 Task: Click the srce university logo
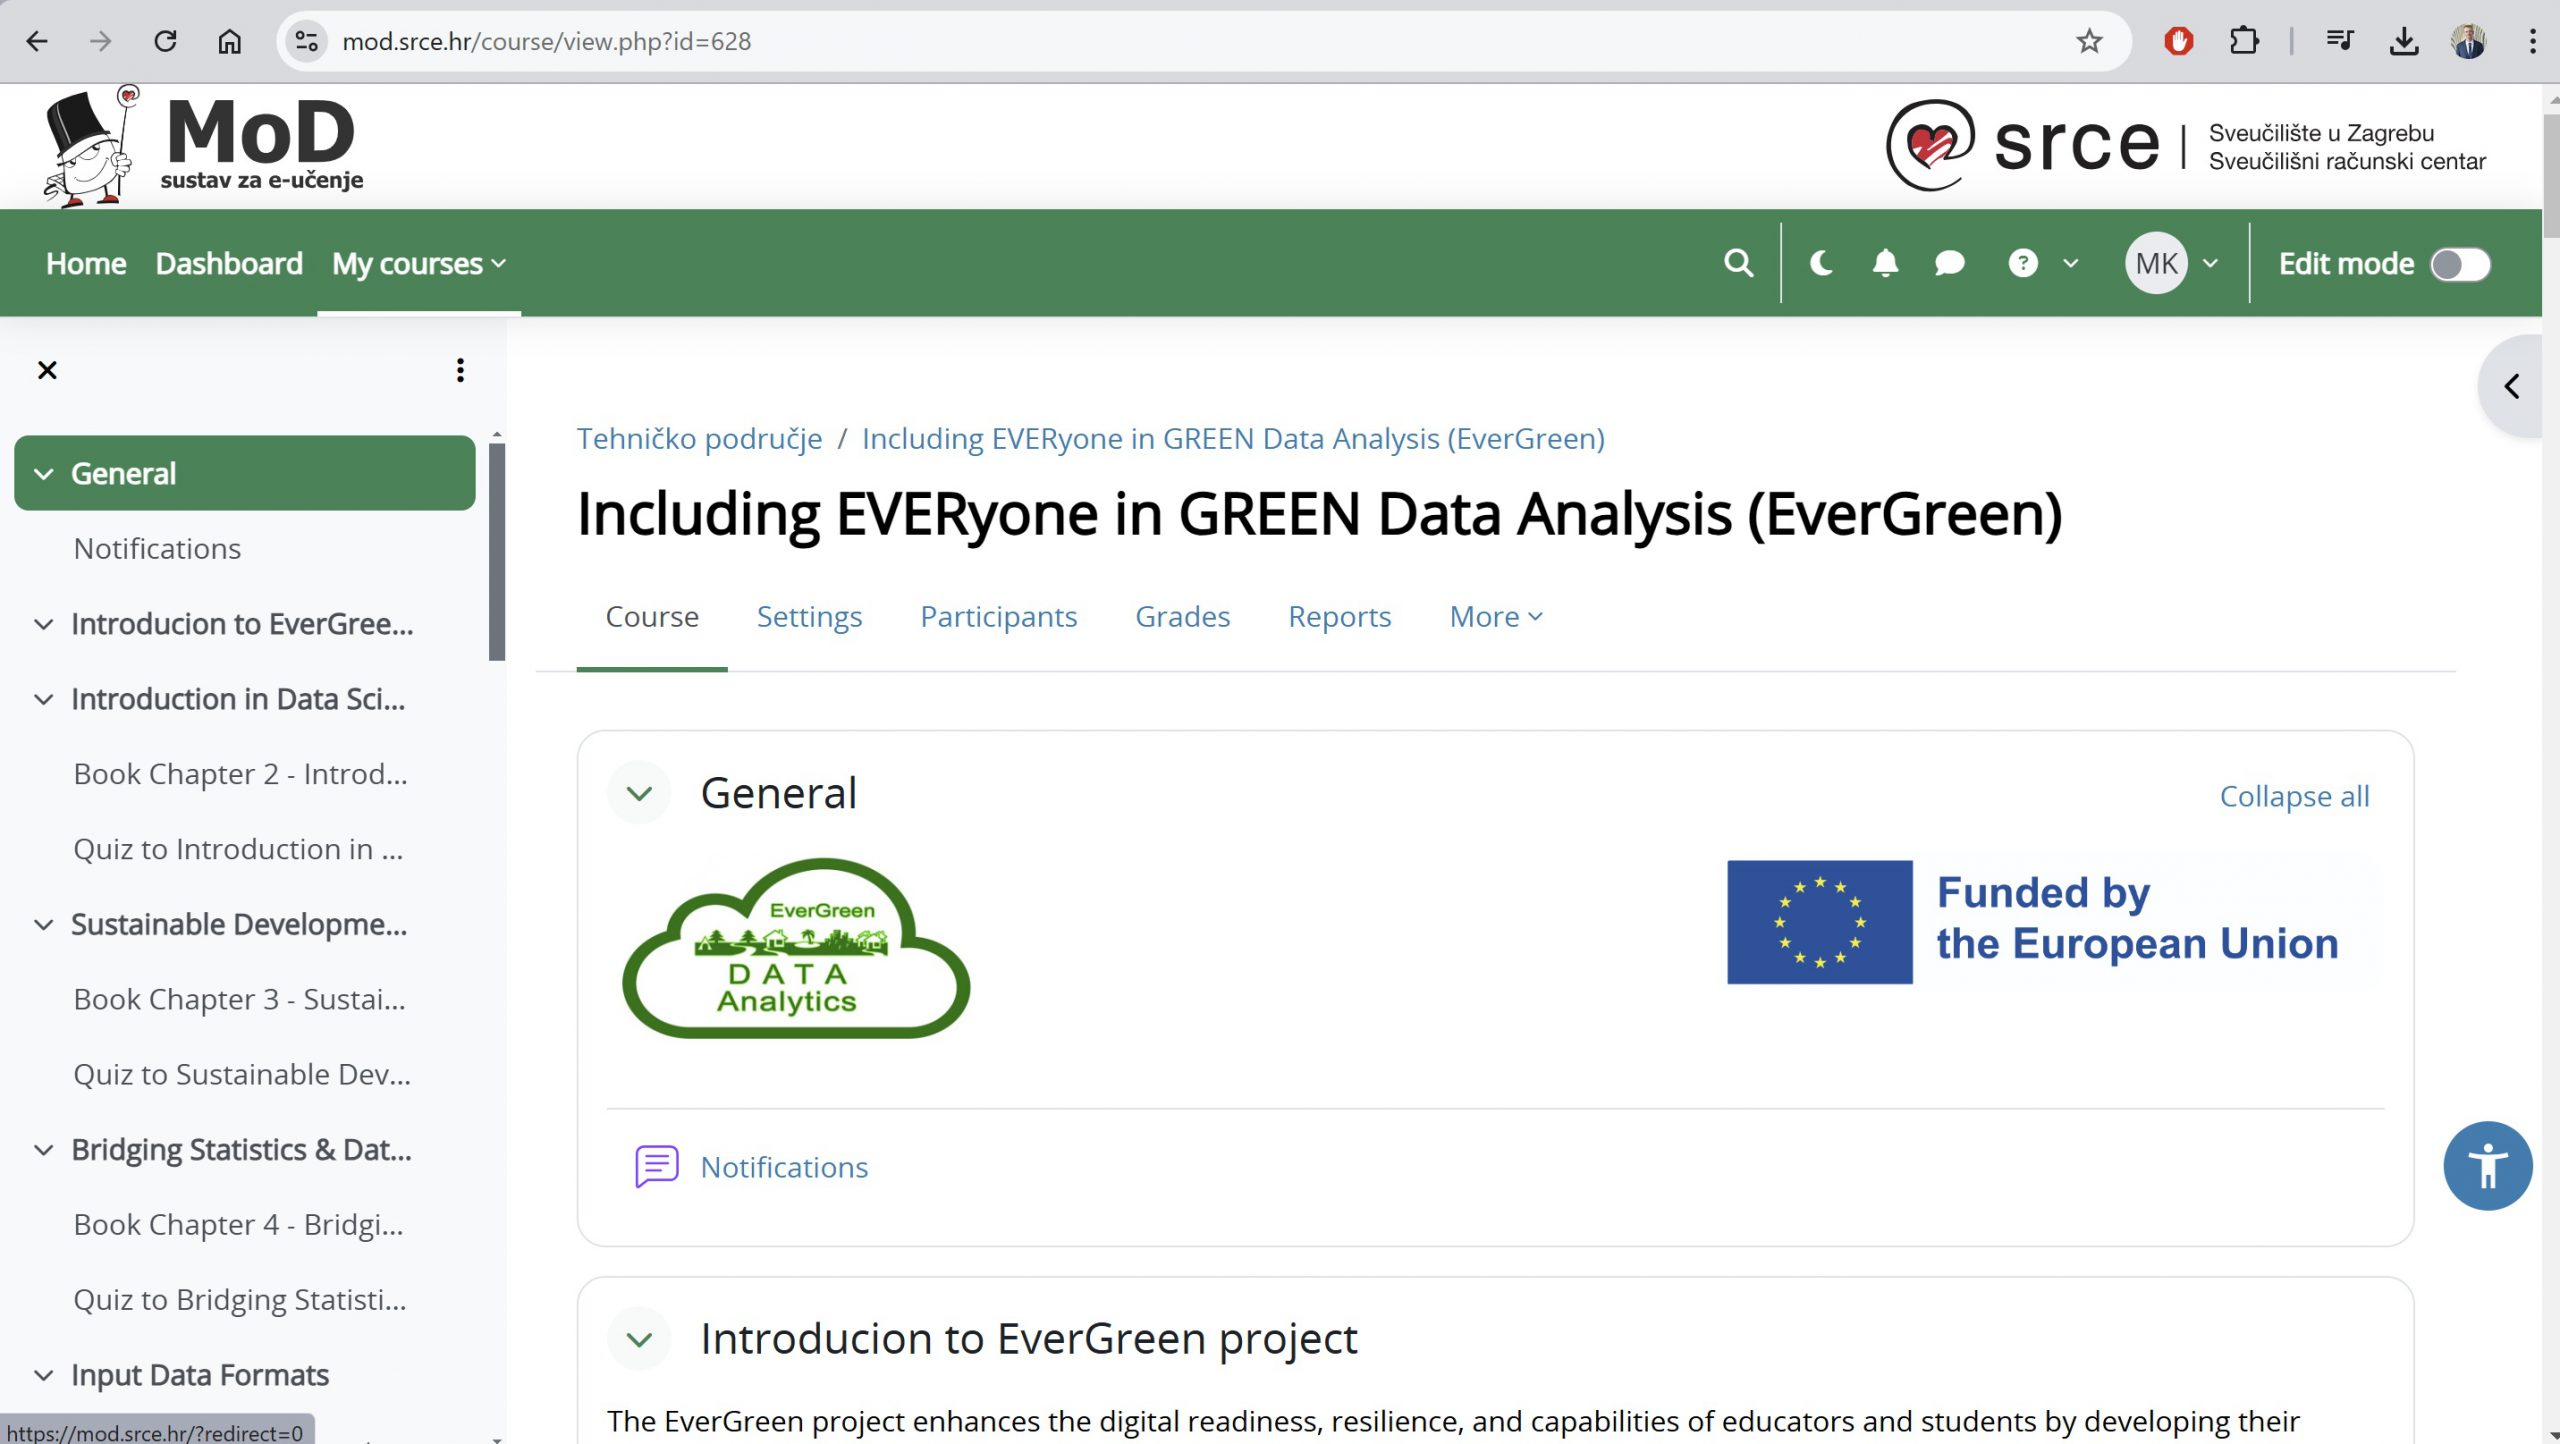point(2185,146)
